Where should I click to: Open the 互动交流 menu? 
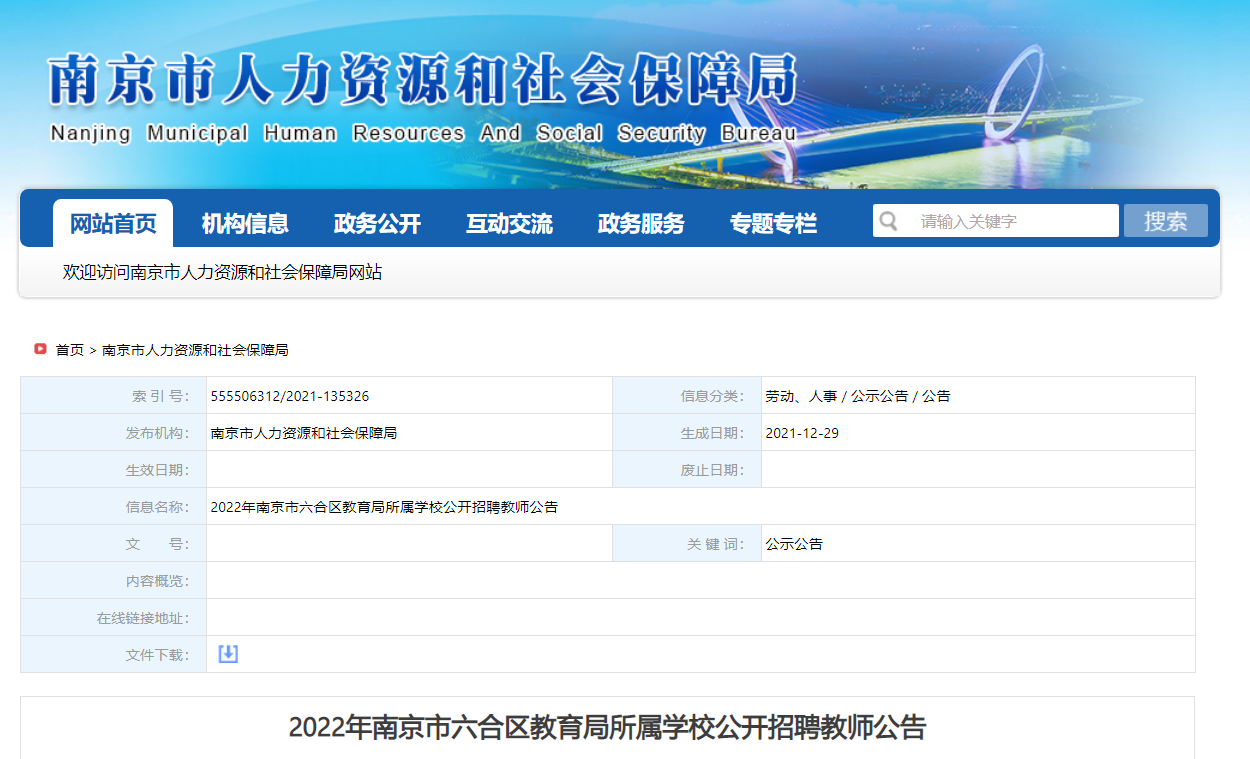509,223
